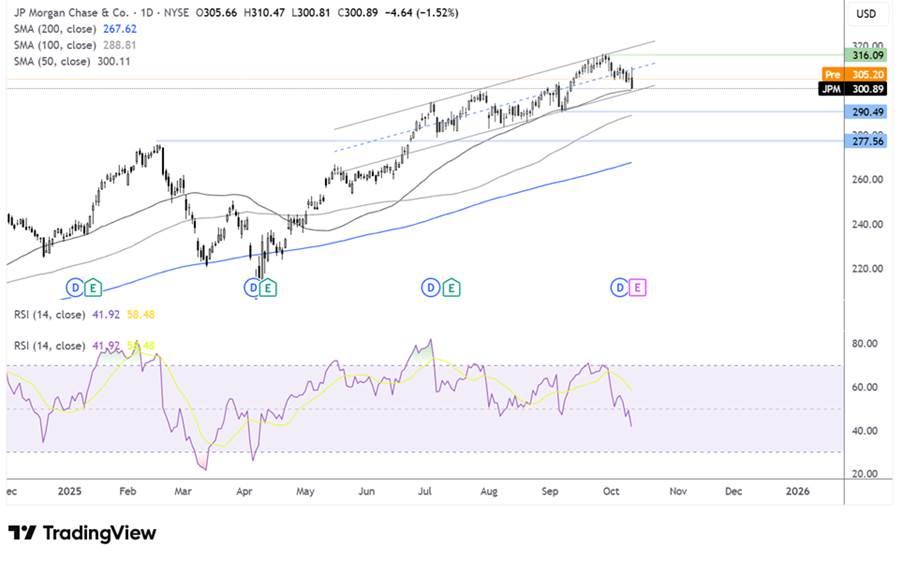Click the low price L300.81

[x=311, y=13]
